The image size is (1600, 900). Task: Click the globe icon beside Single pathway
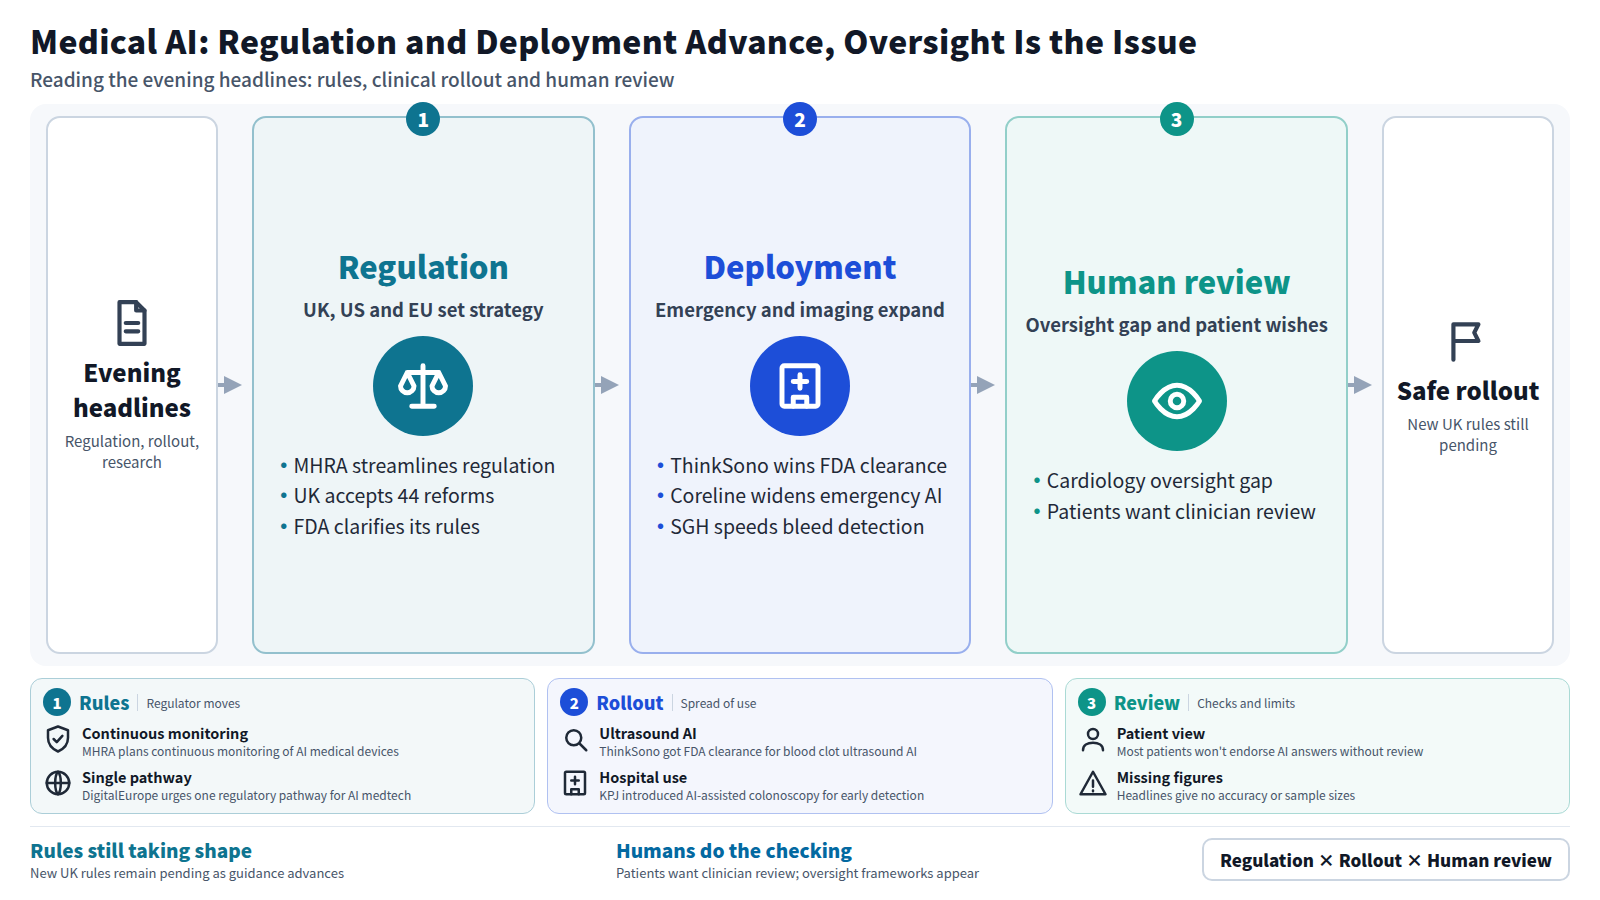pyautogui.click(x=58, y=783)
